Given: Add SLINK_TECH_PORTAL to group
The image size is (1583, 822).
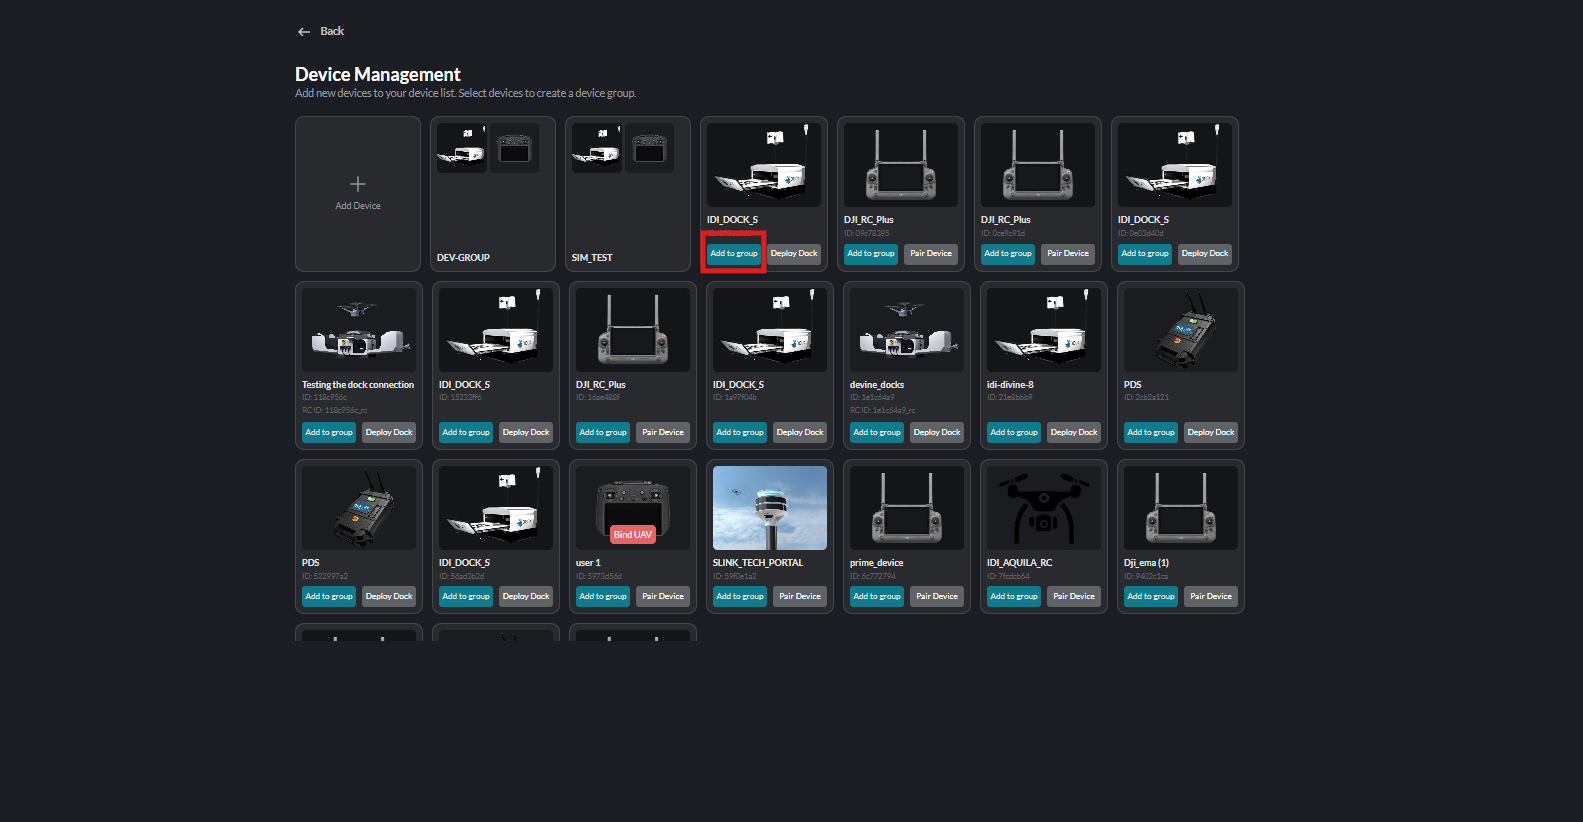Looking at the screenshot, I should pyautogui.click(x=740, y=597).
